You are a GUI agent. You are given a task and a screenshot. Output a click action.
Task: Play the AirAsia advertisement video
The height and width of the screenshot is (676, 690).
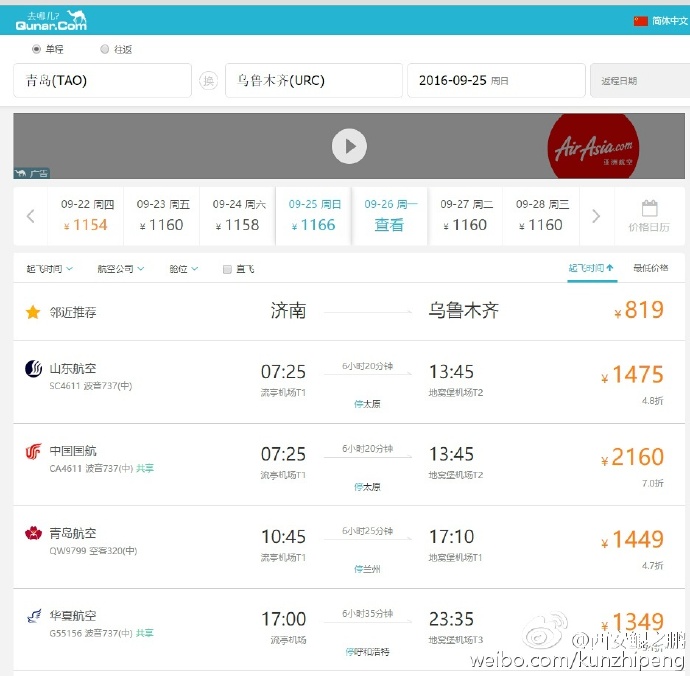[349, 146]
